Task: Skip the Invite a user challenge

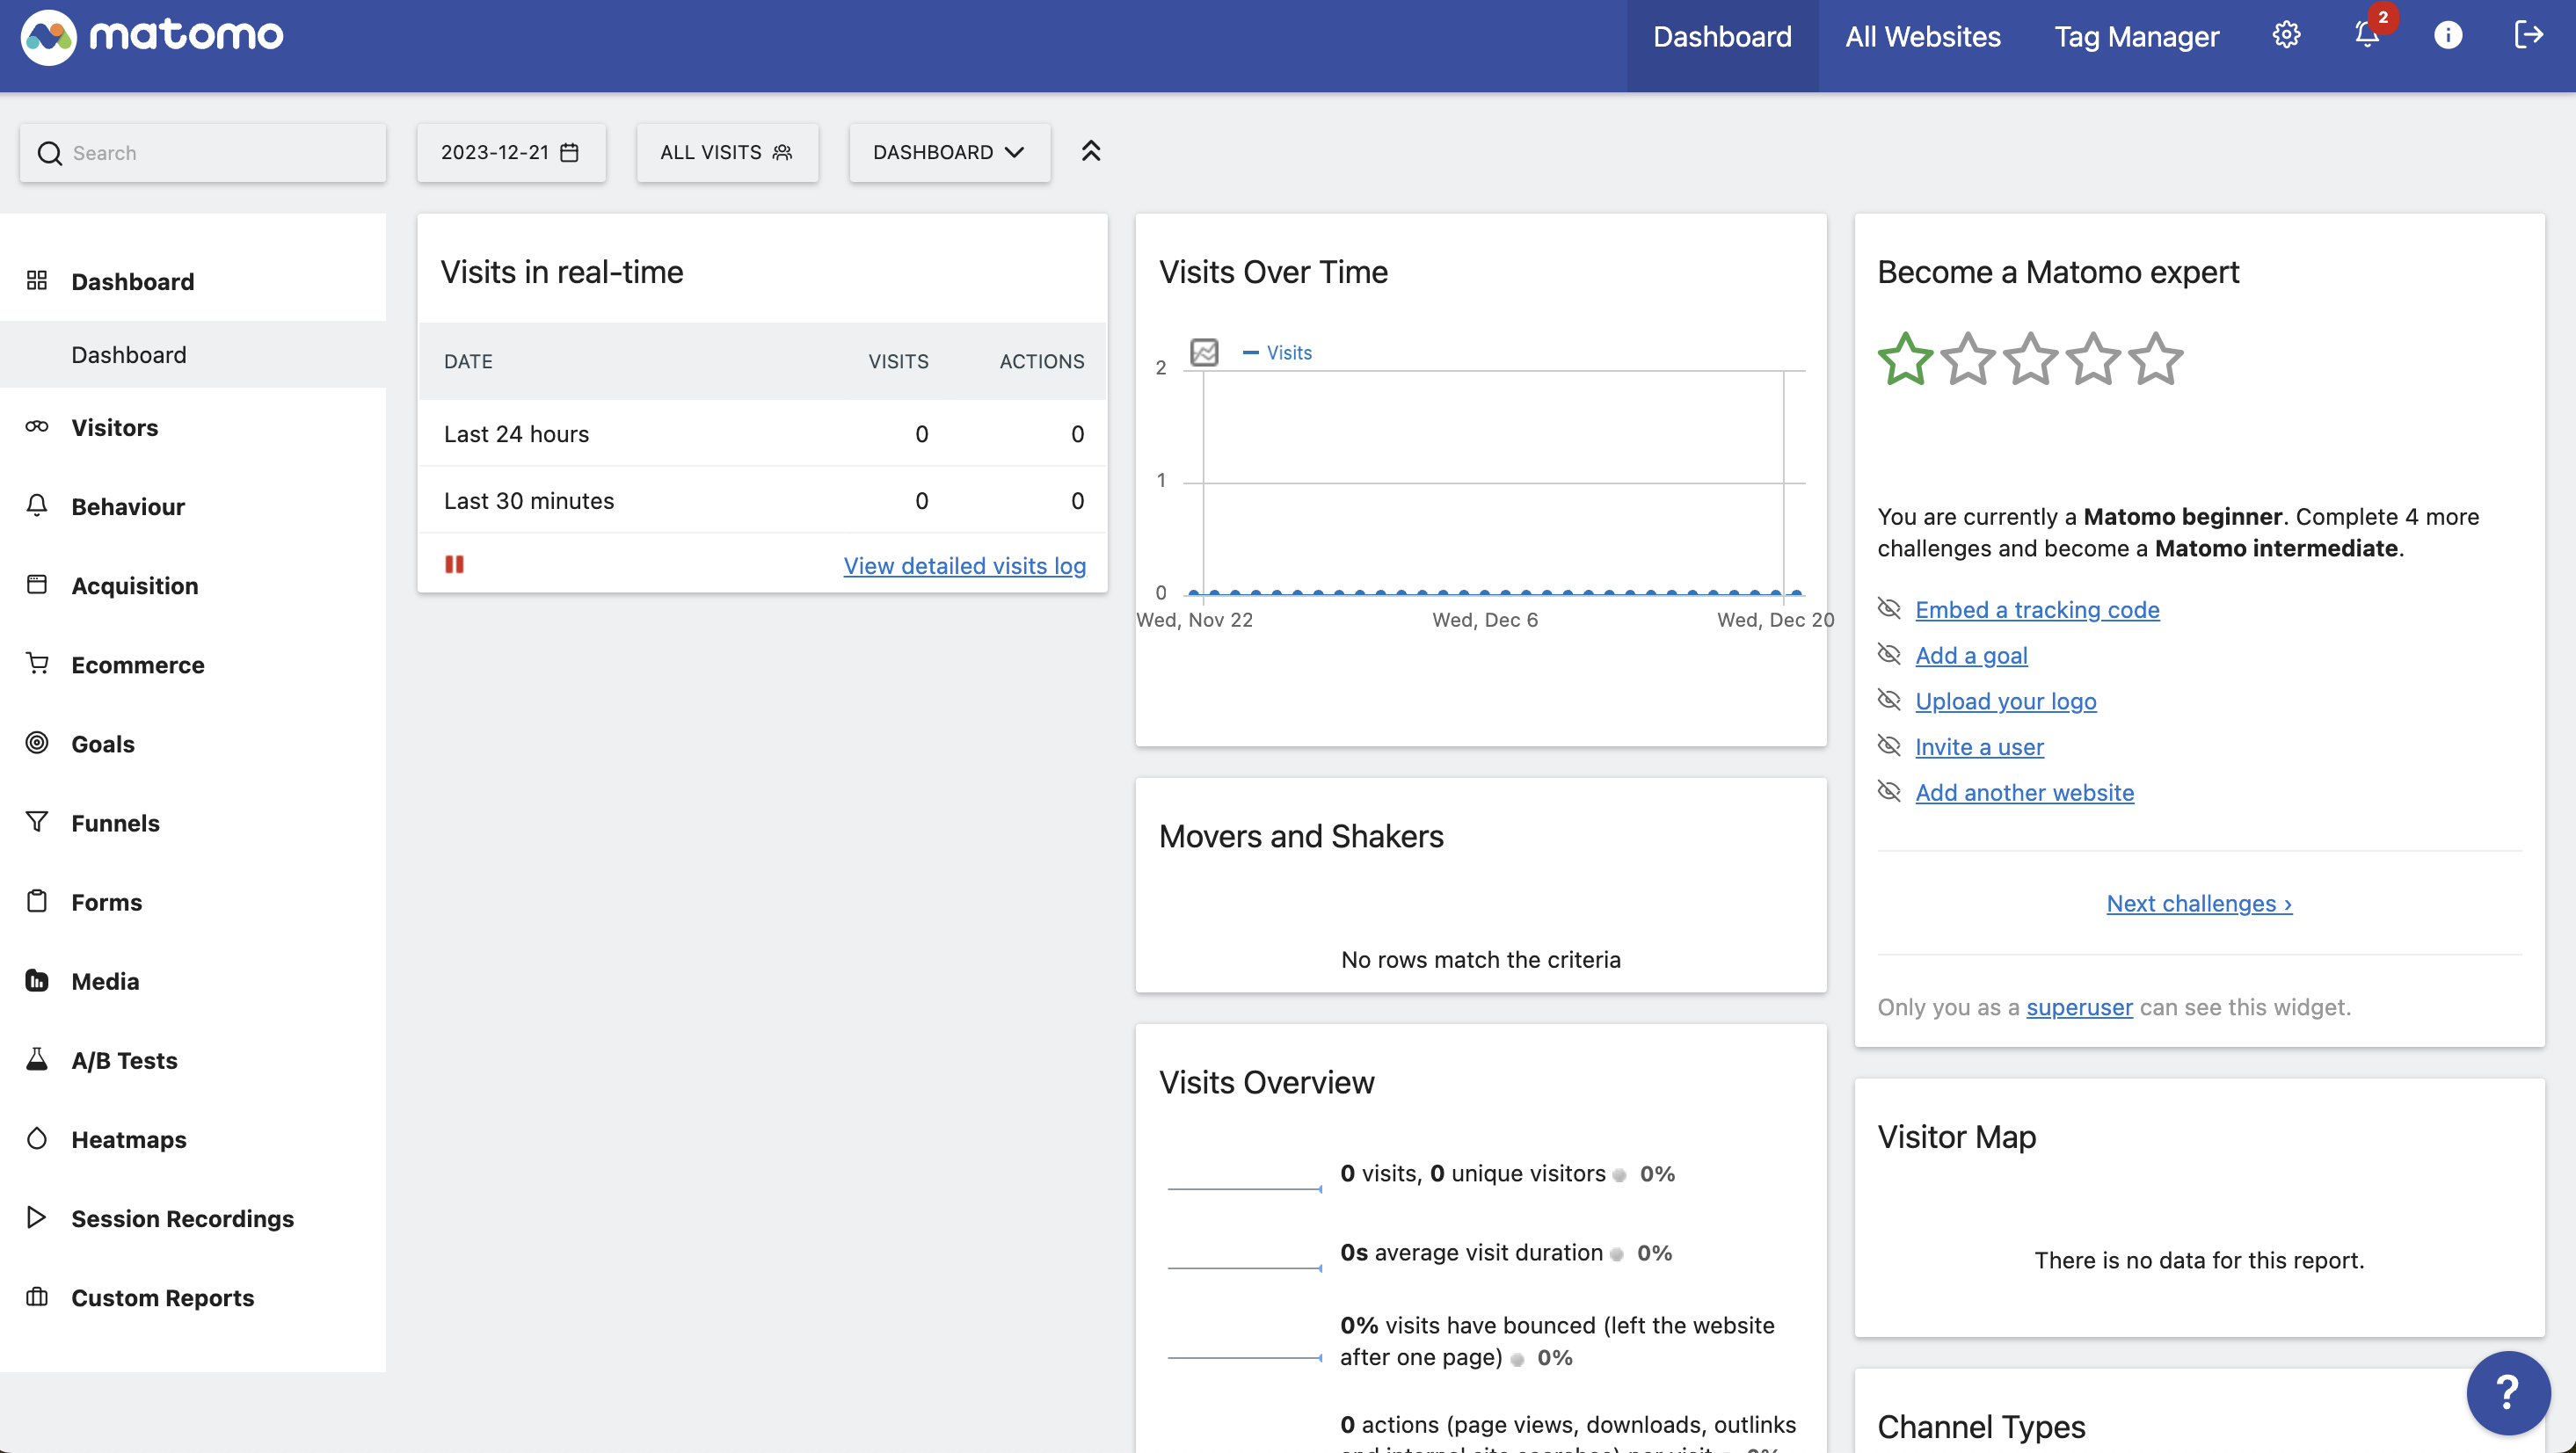Action: [x=1889, y=746]
